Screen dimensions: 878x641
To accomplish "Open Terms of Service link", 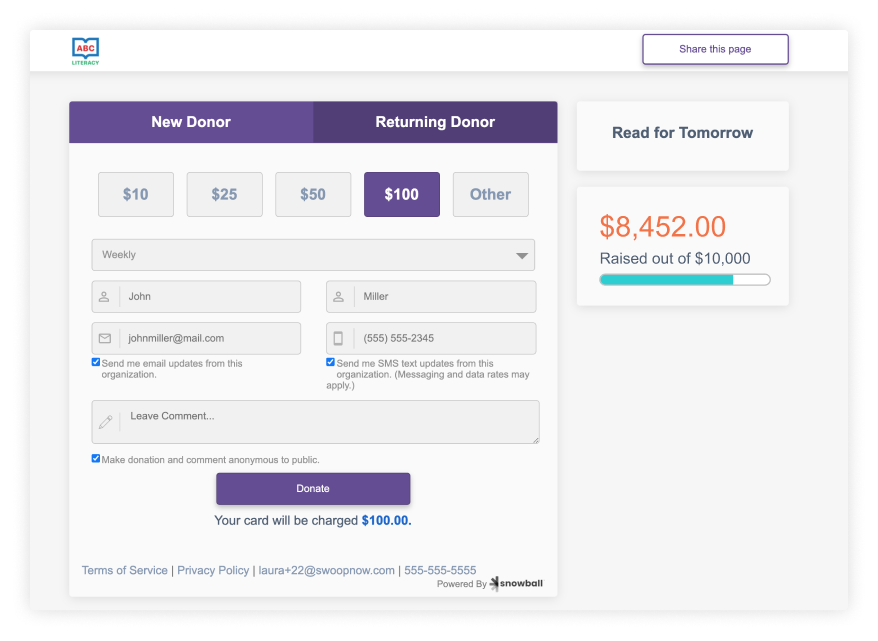I will [125, 570].
